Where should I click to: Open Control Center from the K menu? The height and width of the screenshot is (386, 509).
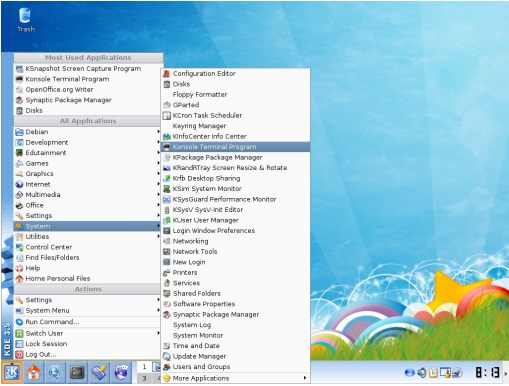[87, 247]
